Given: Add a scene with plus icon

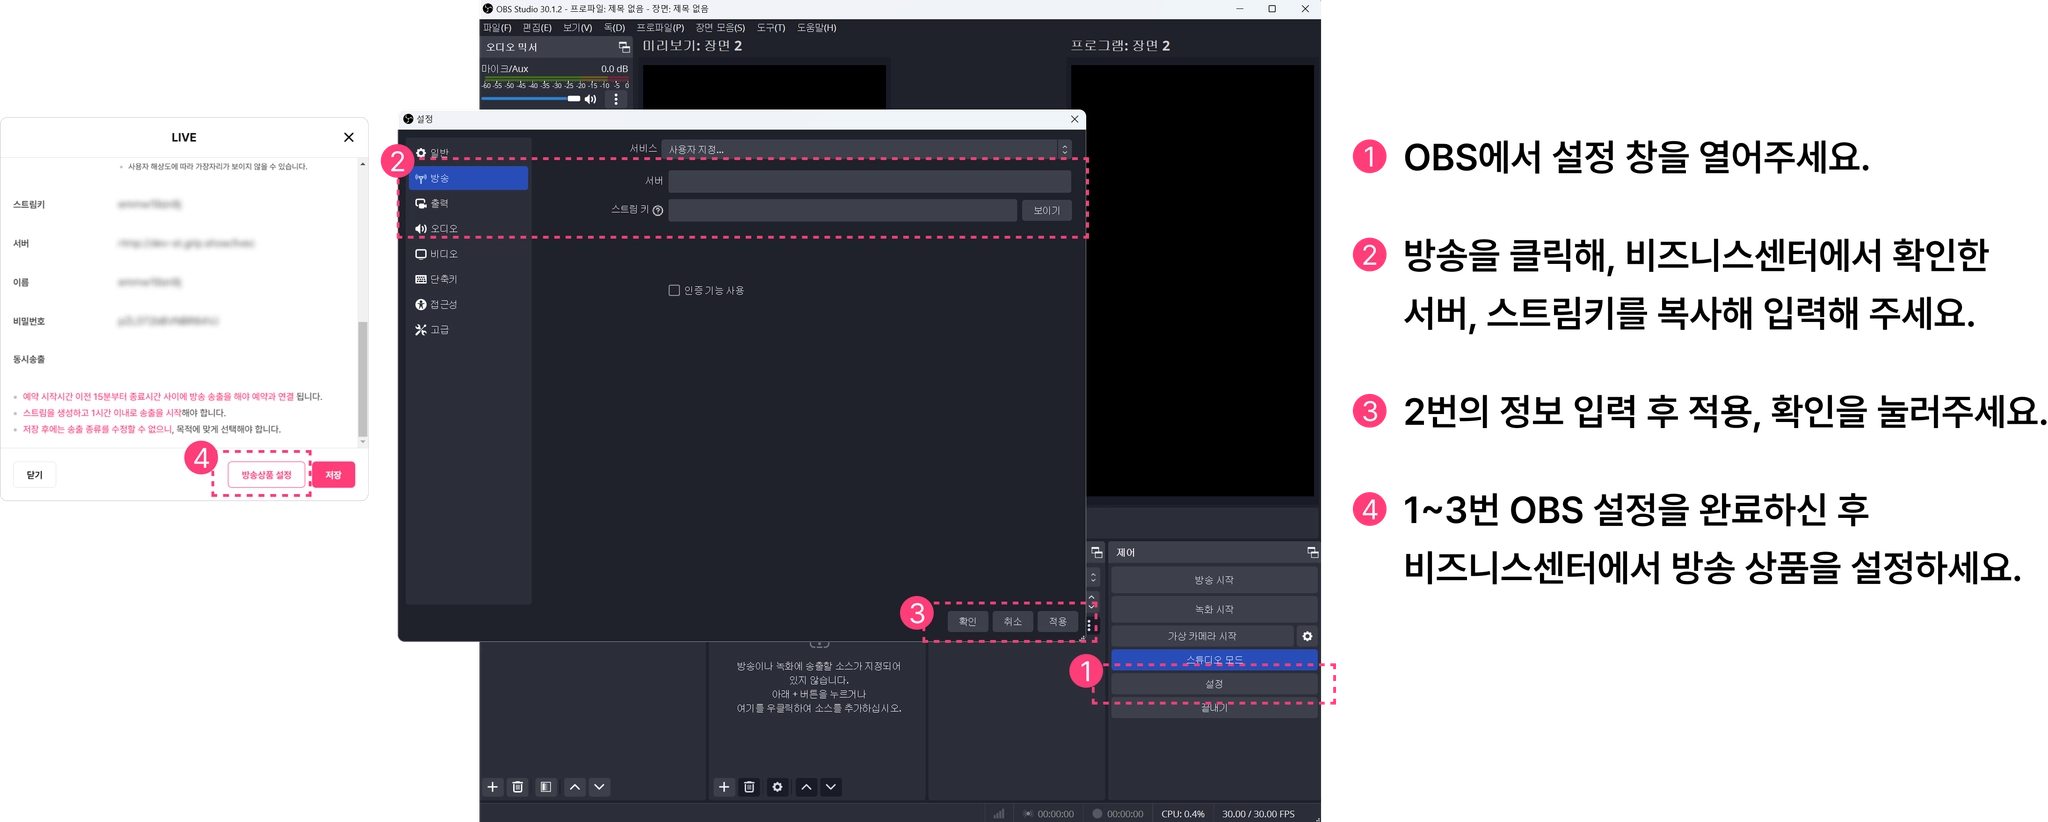Looking at the screenshot, I should click(493, 787).
